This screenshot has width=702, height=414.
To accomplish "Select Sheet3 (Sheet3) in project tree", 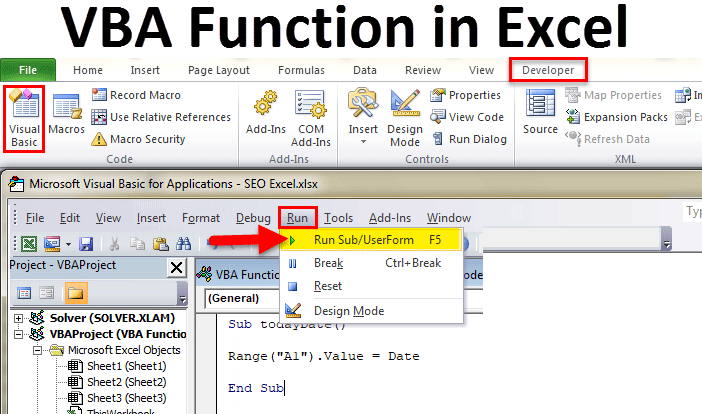I will point(117,398).
